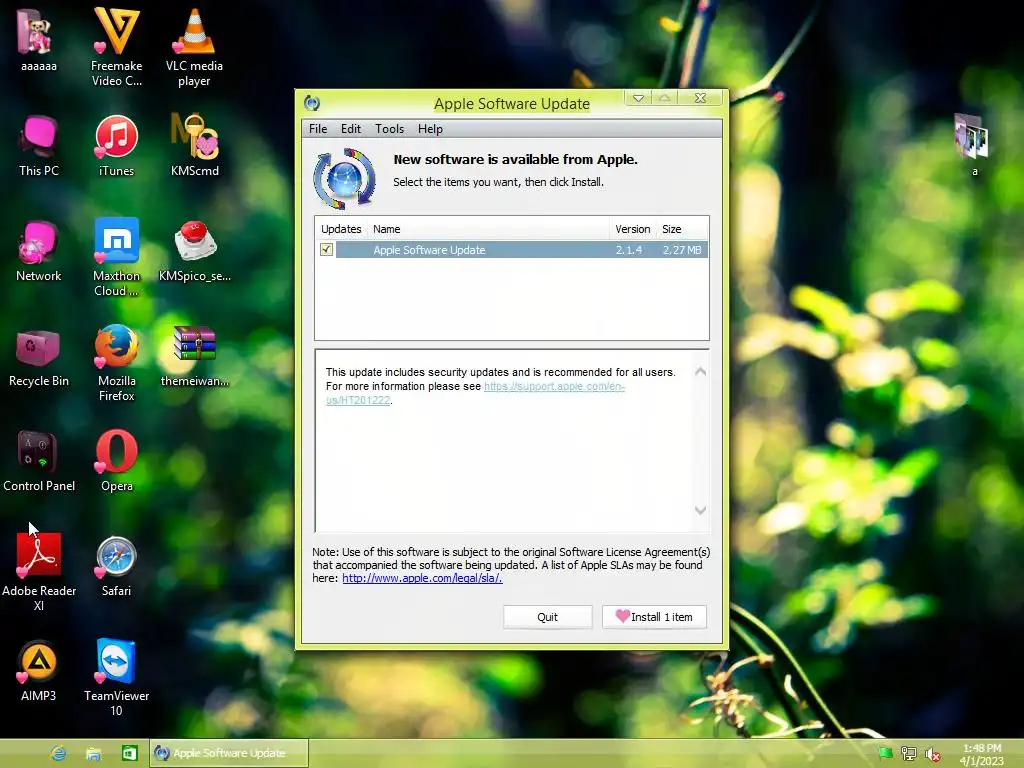Click size value 2.27 MB
This screenshot has width=1024, height=768.
(x=682, y=250)
